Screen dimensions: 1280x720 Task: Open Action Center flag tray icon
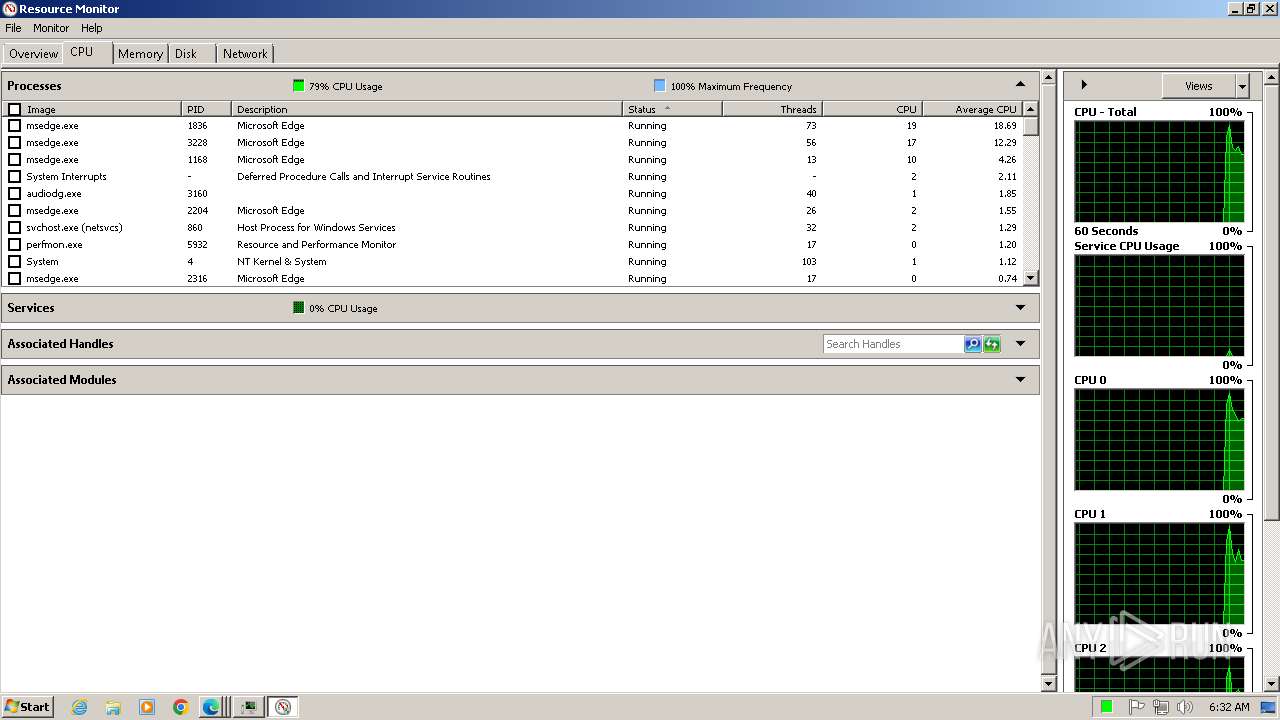point(1136,707)
